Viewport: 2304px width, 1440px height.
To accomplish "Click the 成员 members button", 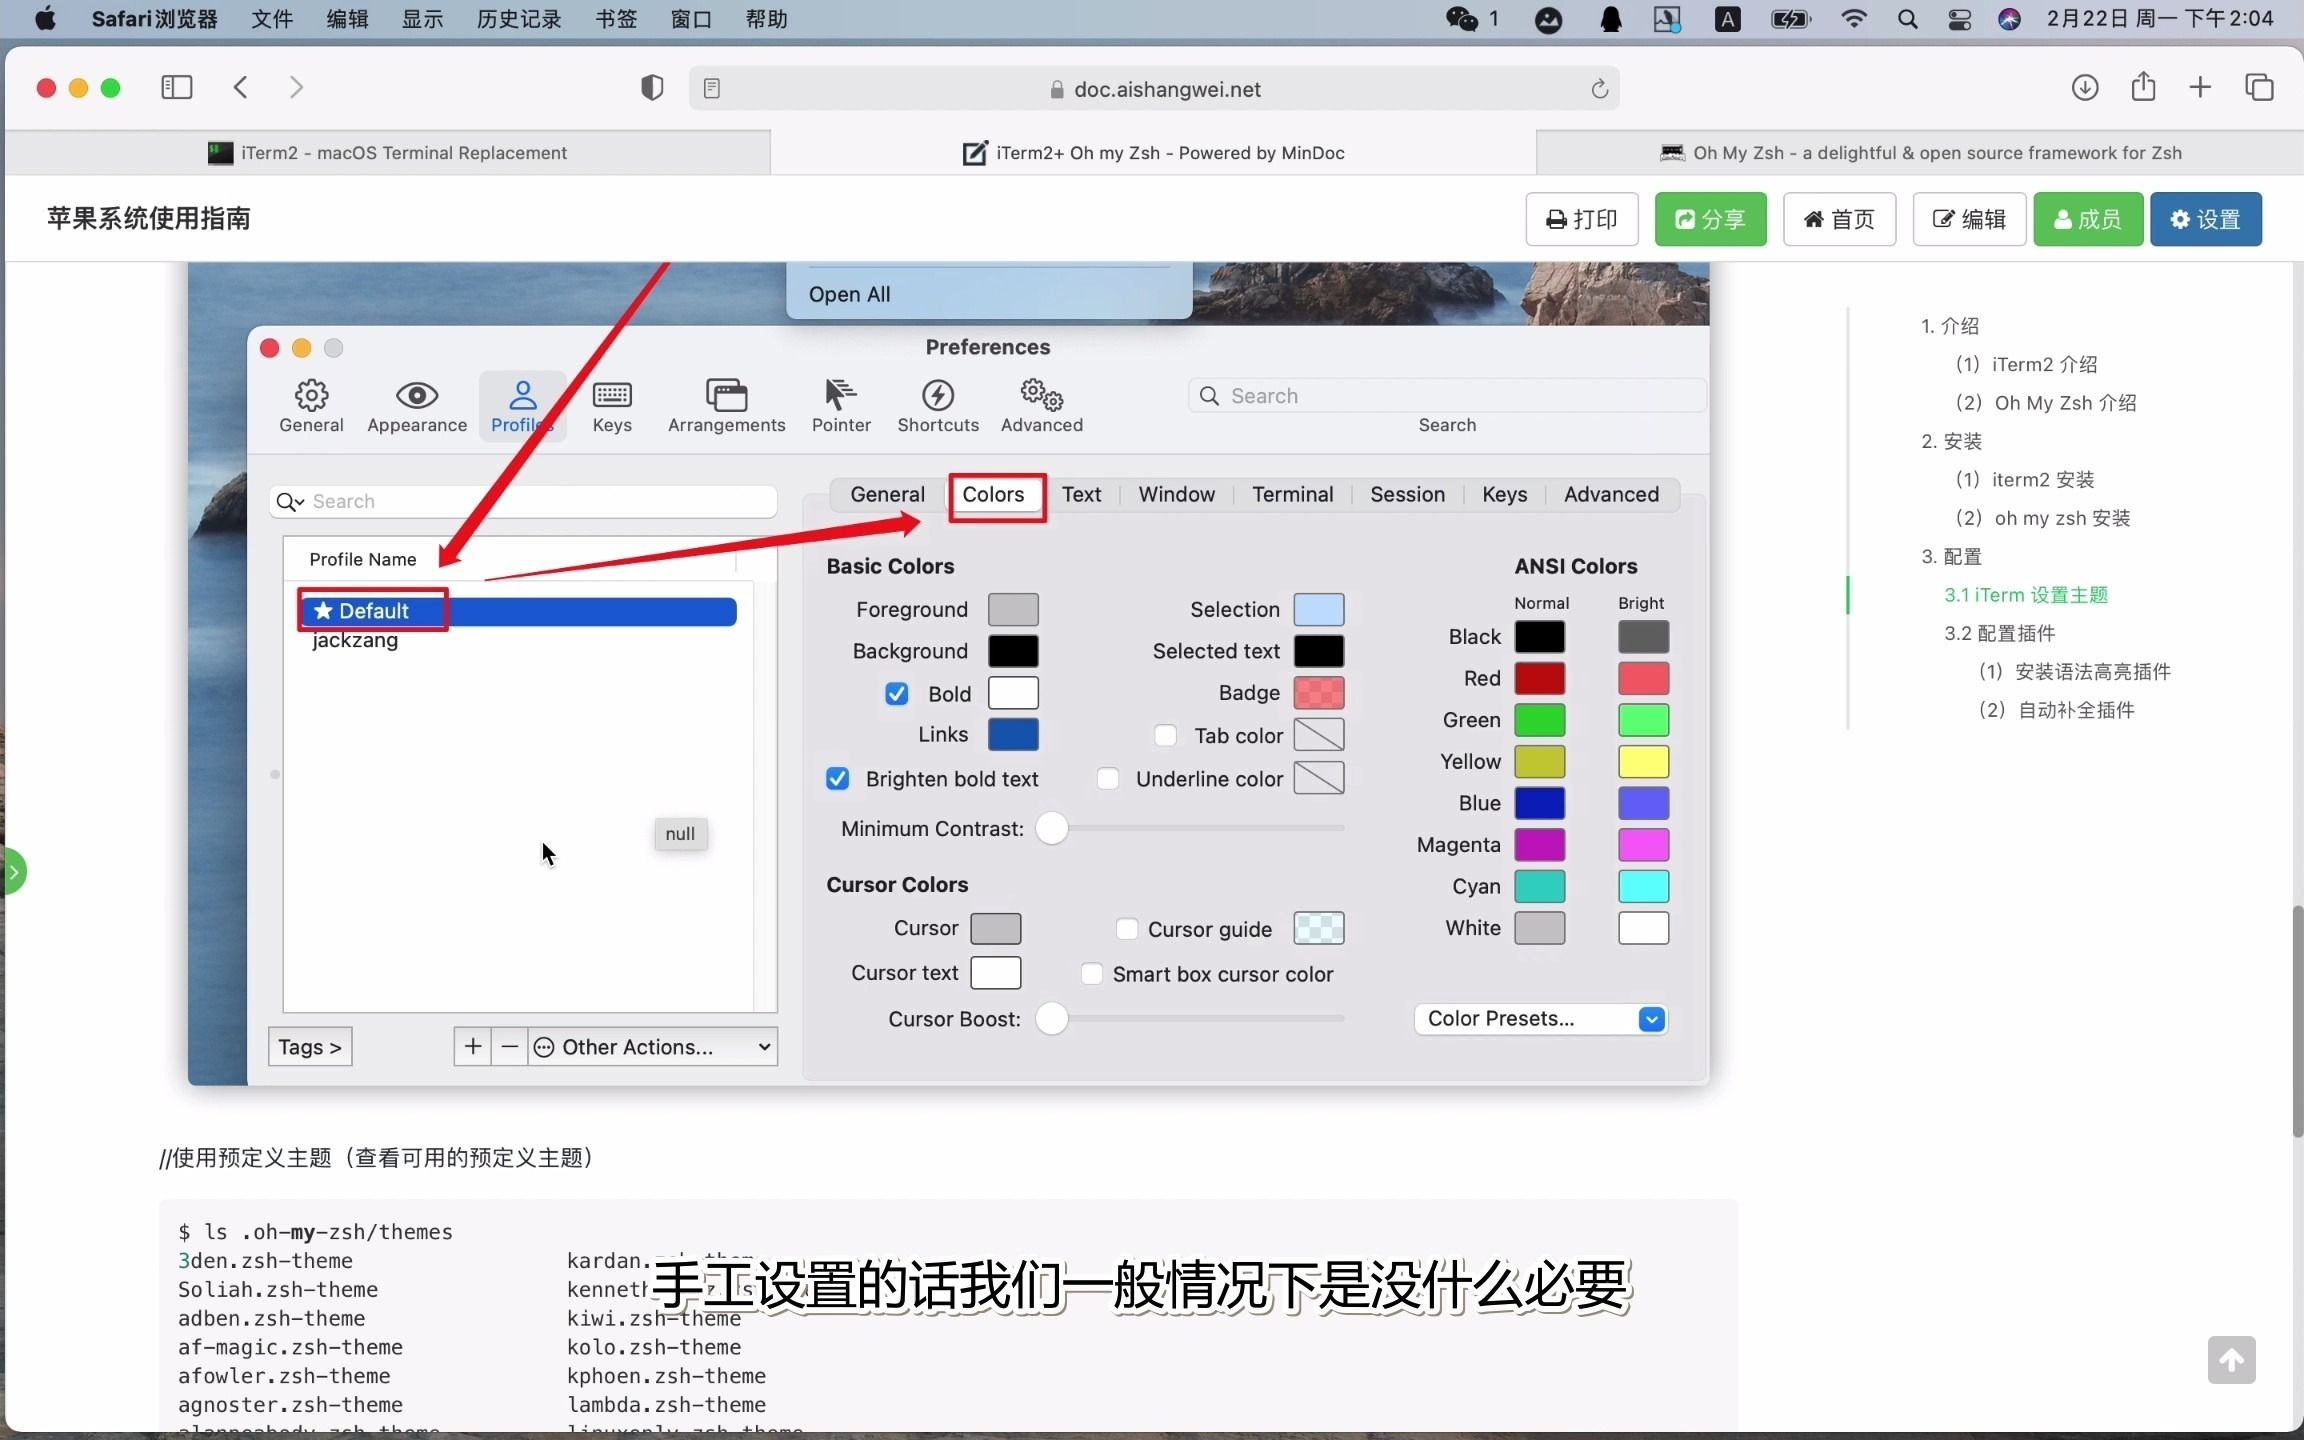I will pos(2088,219).
